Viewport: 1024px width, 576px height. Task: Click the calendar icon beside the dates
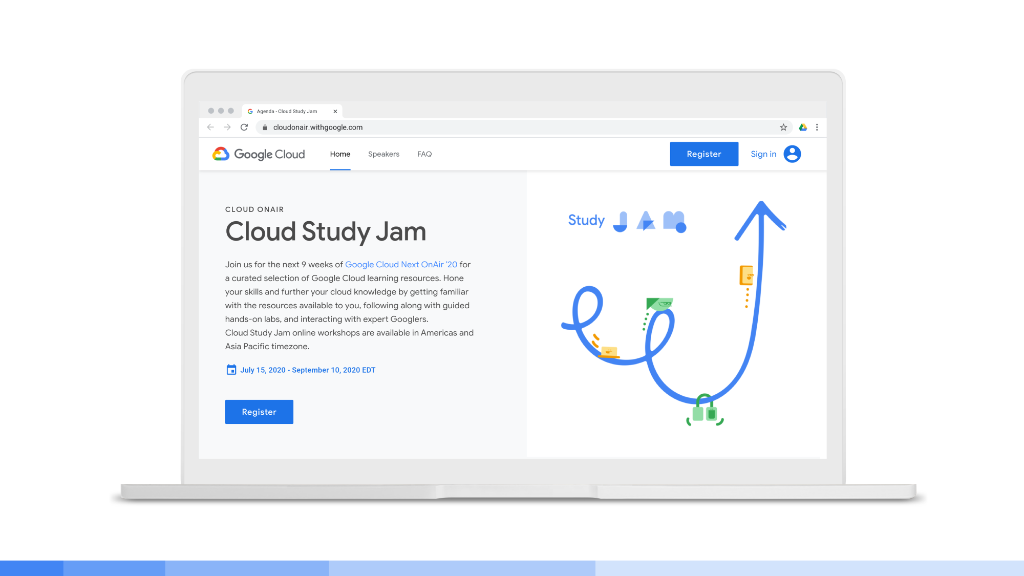[x=231, y=370]
